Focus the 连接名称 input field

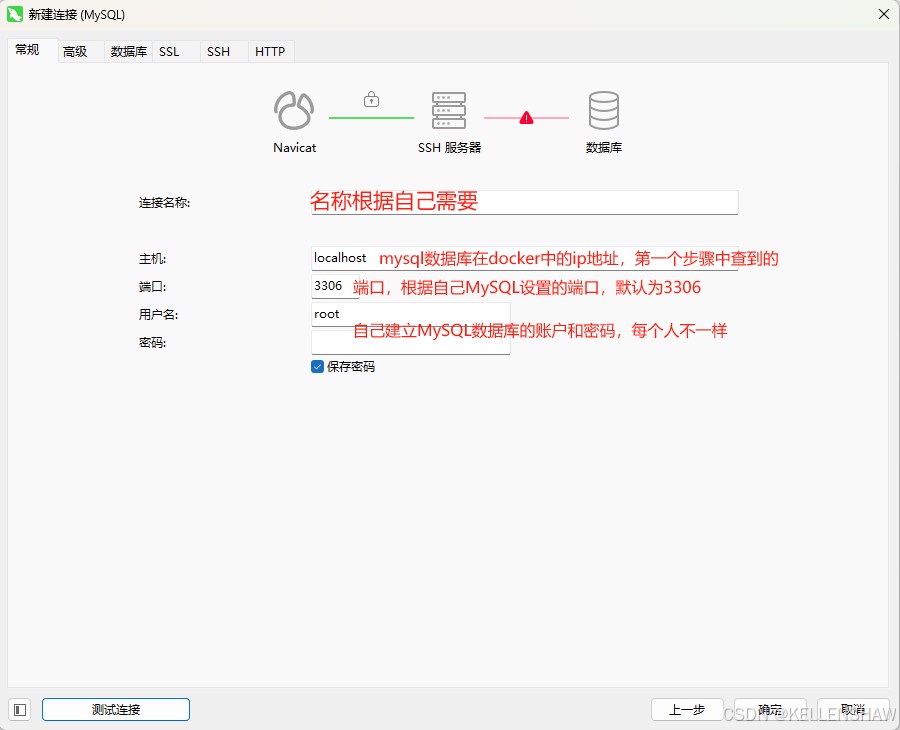pyautogui.click(x=524, y=202)
